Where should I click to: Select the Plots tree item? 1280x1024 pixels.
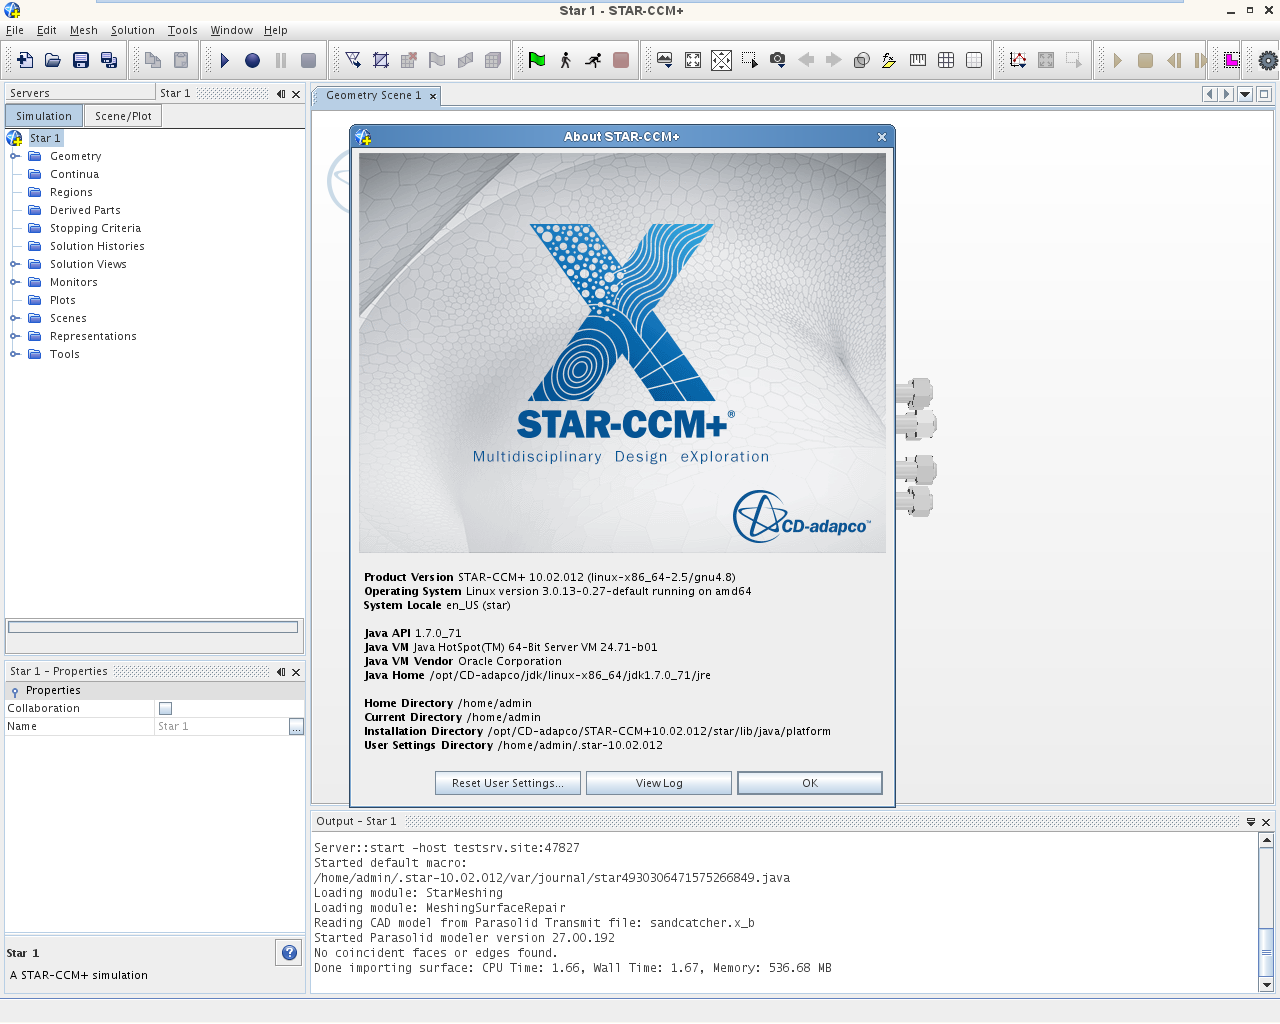click(62, 300)
